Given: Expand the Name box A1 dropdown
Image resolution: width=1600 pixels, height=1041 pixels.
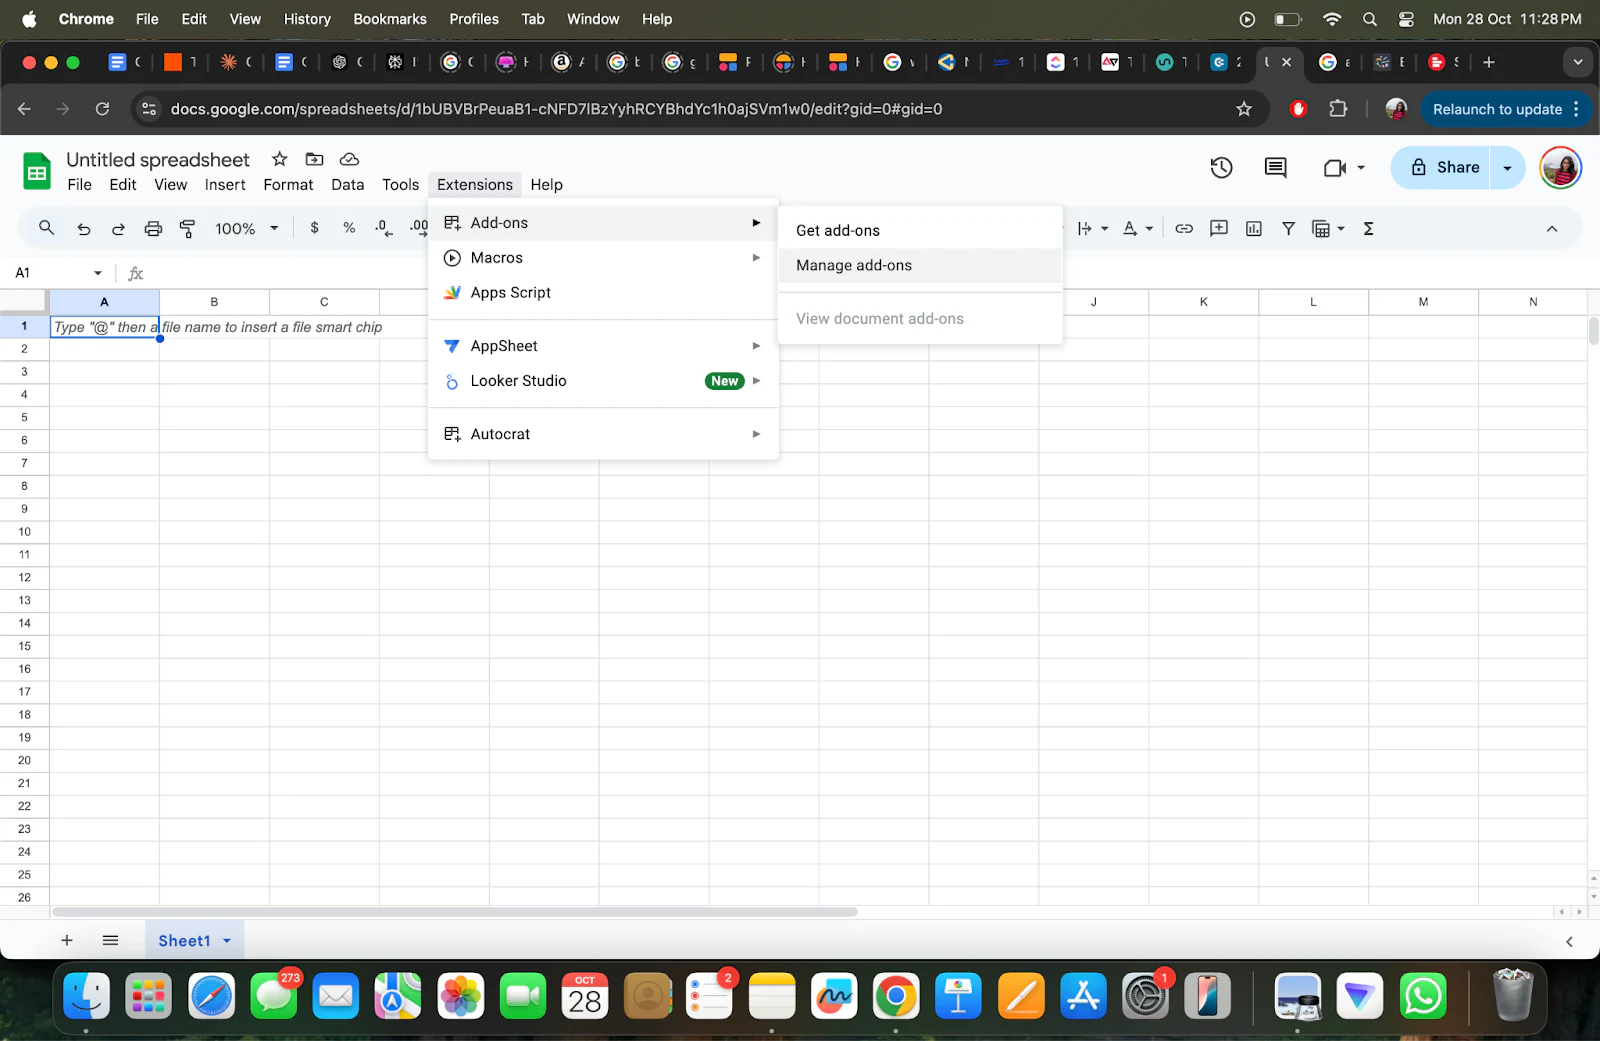Looking at the screenshot, I should (x=98, y=273).
